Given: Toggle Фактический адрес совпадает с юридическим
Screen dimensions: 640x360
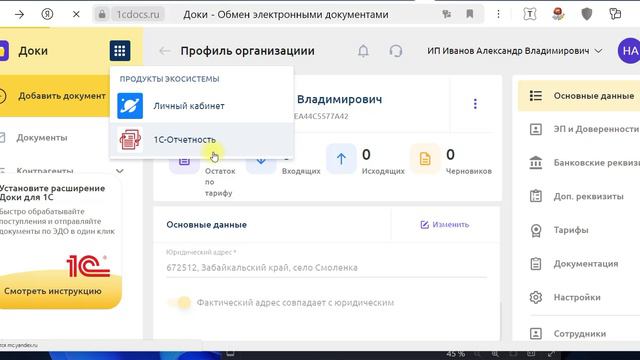Looking at the screenshot, I should tap(180, 302).
